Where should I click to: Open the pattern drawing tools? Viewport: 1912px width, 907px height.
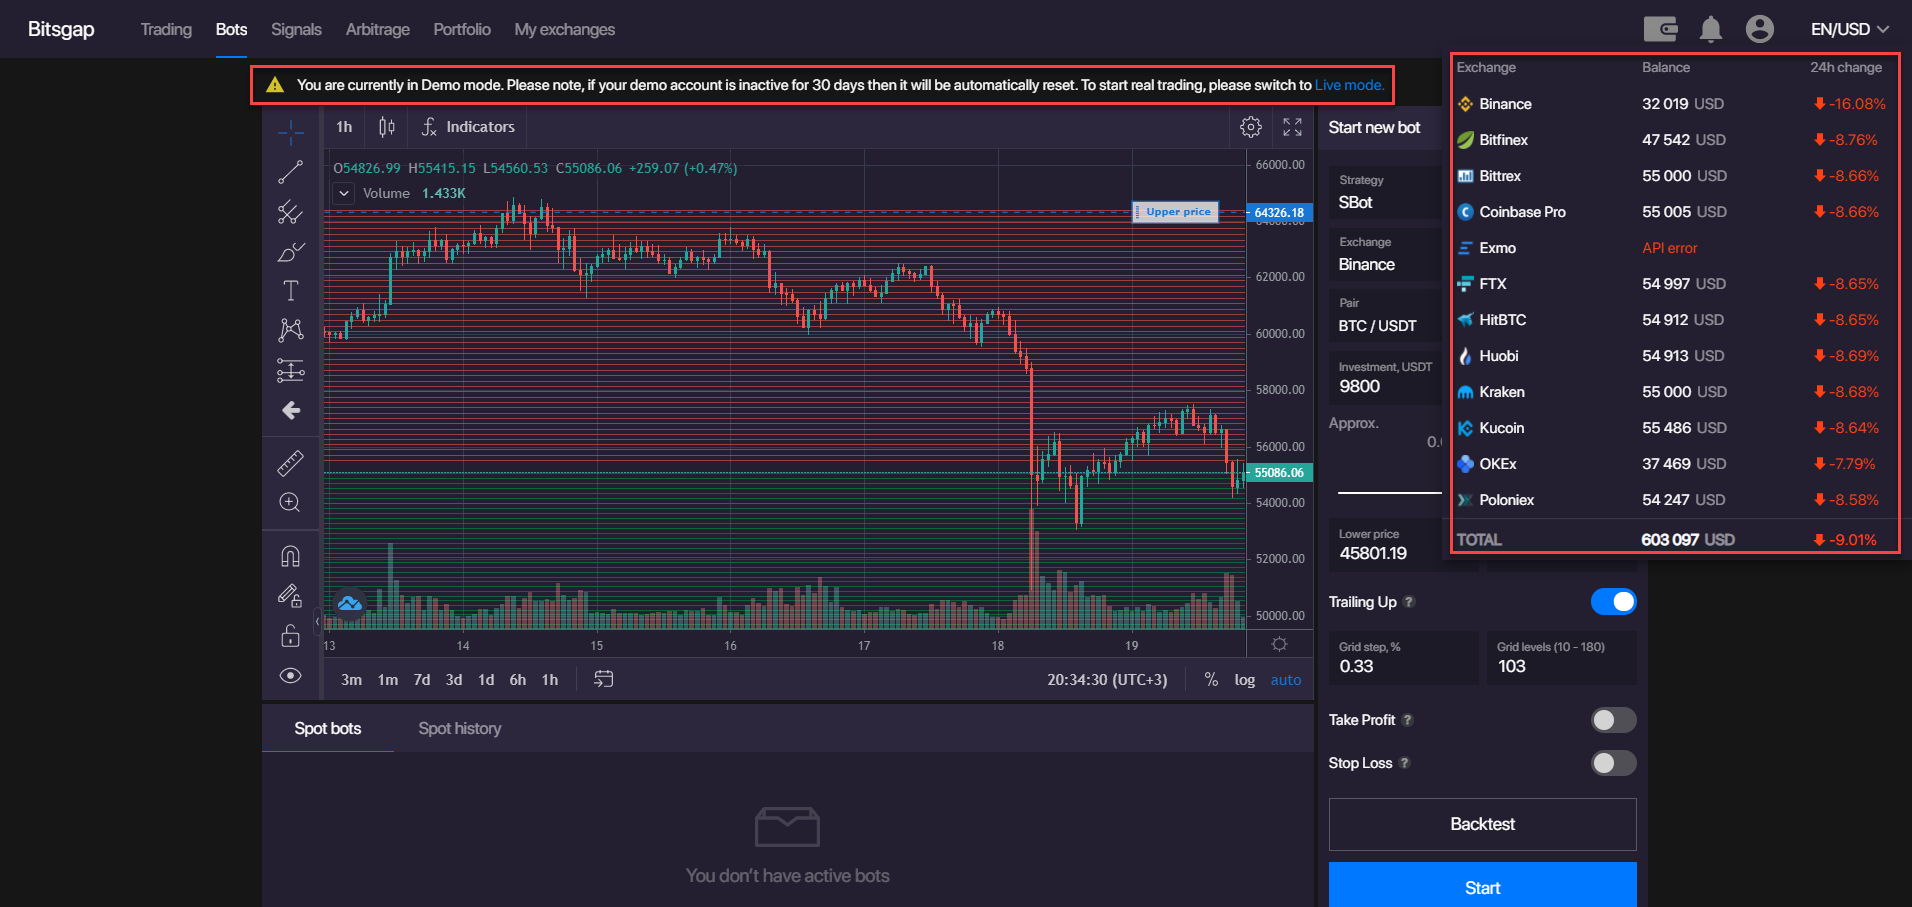coord(291,330)
